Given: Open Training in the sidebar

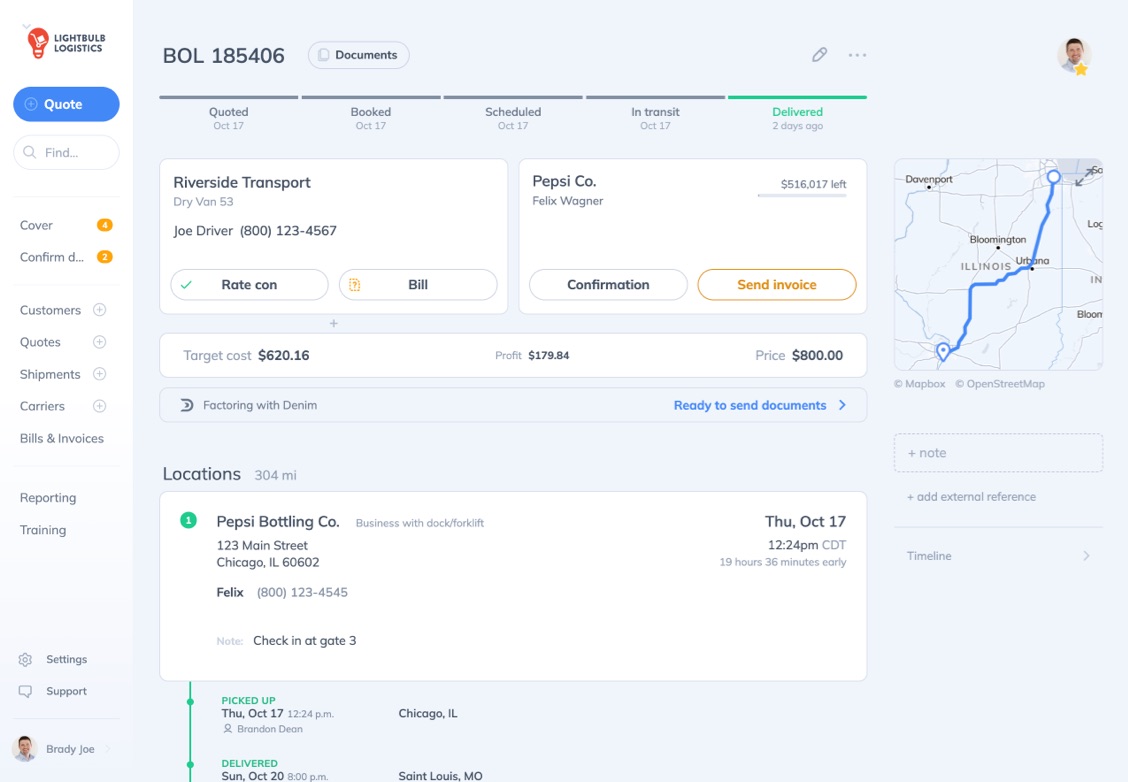Looking at the screenshot, I should [x=42, y=529].
